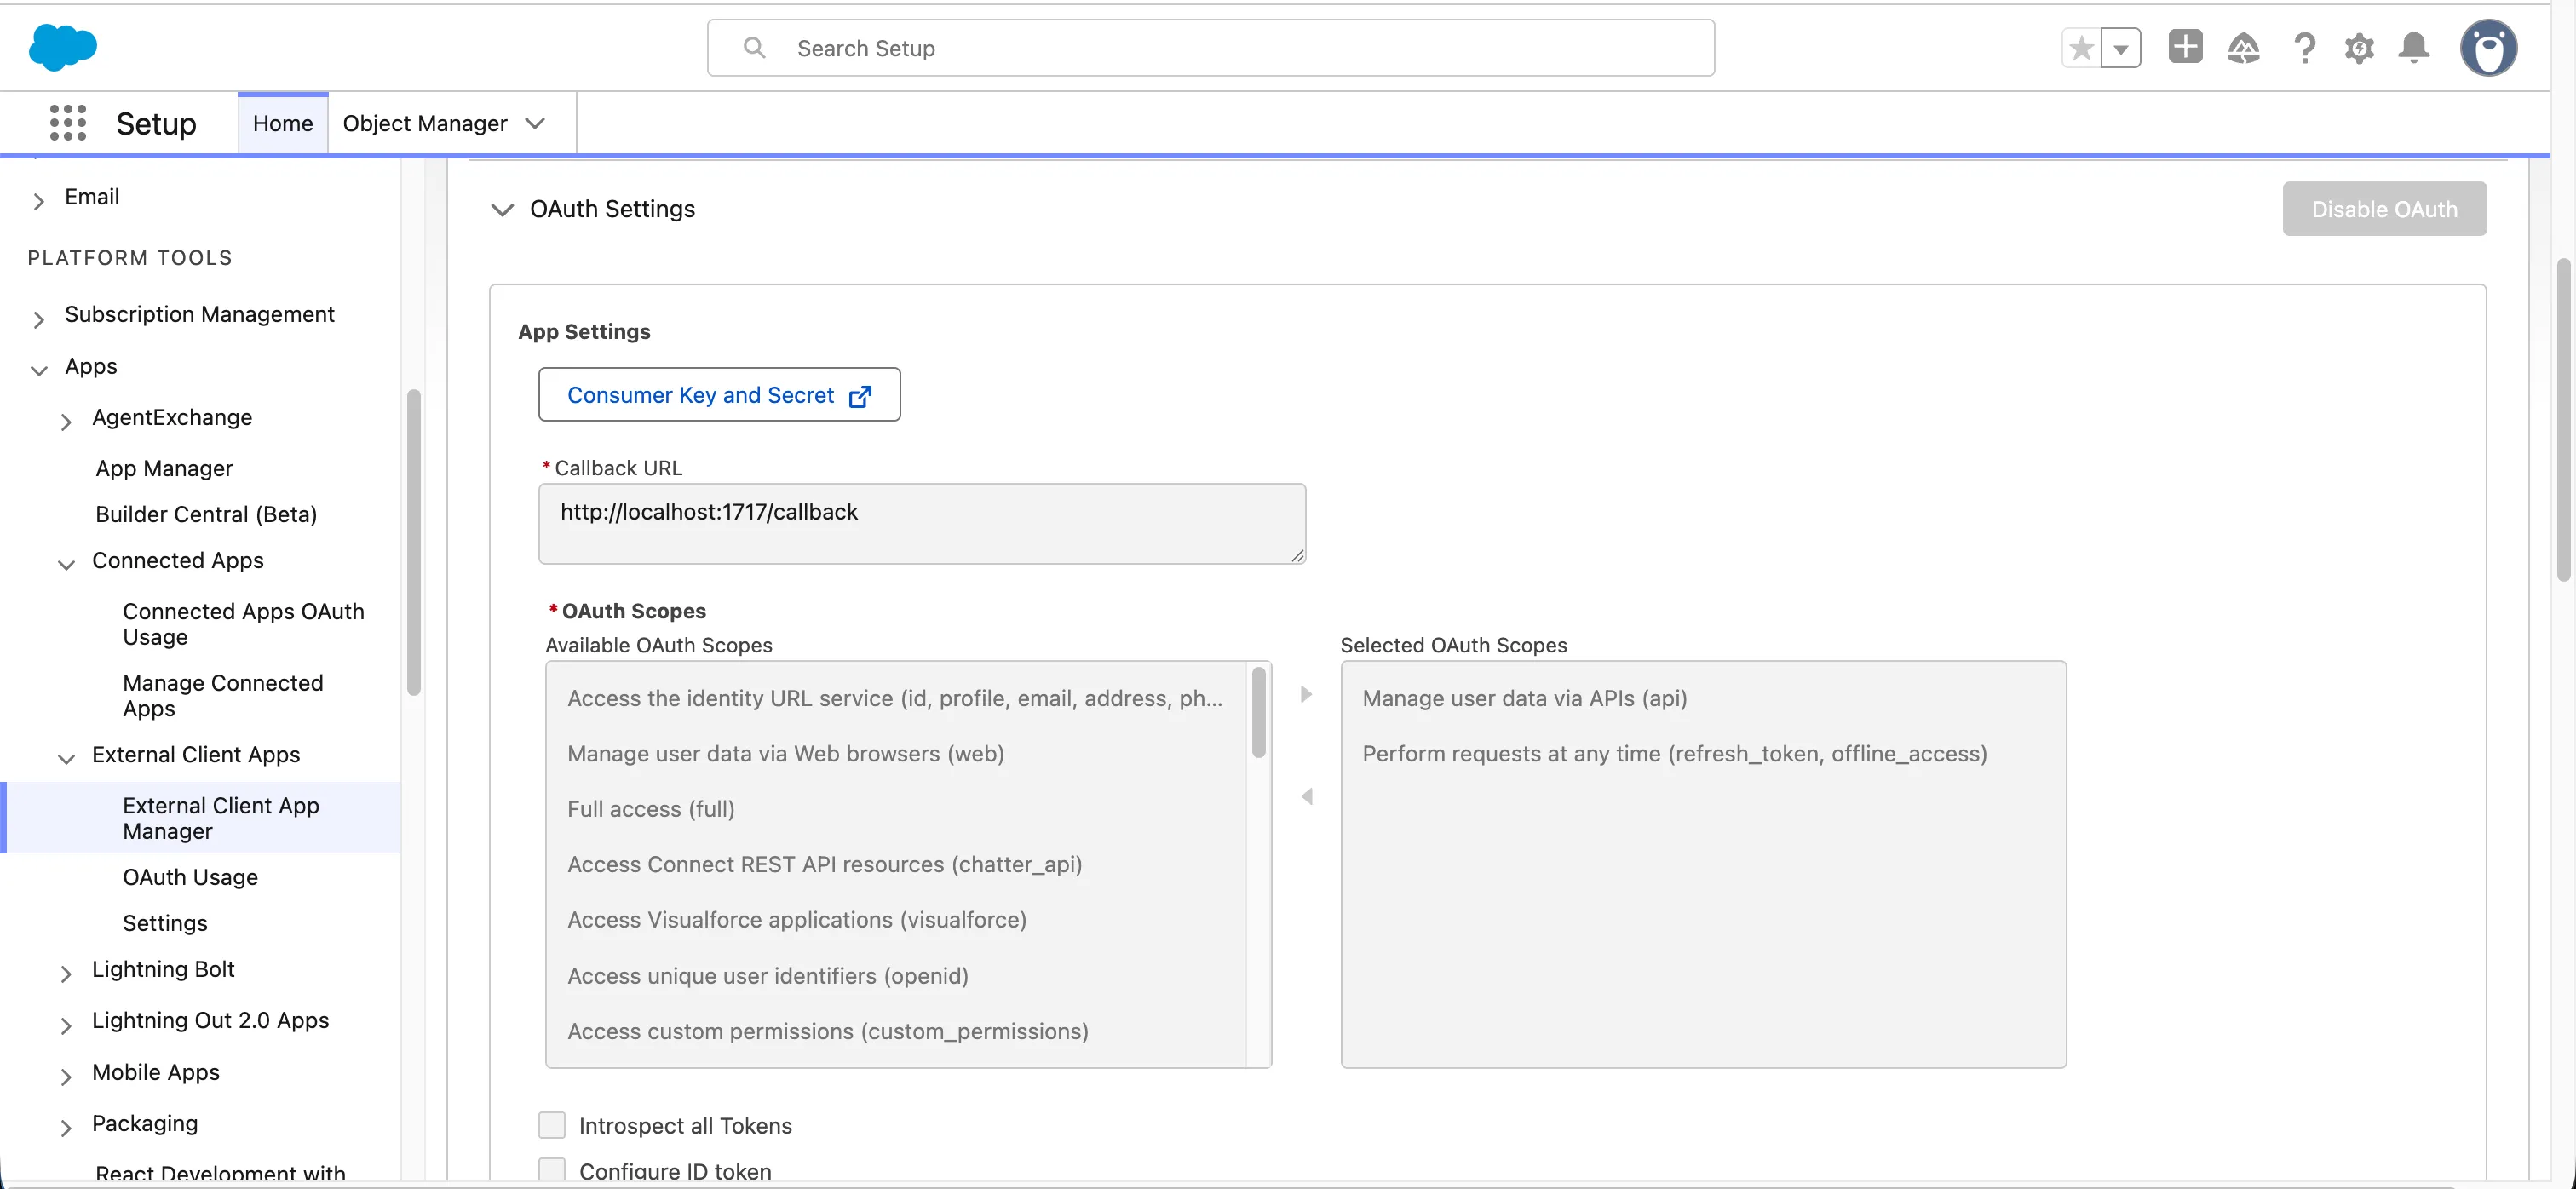Image resolution: width=2576 pixels, height=1189 pixels.
Task: Click the Disable OAuth button
Action: (2384, 208)
